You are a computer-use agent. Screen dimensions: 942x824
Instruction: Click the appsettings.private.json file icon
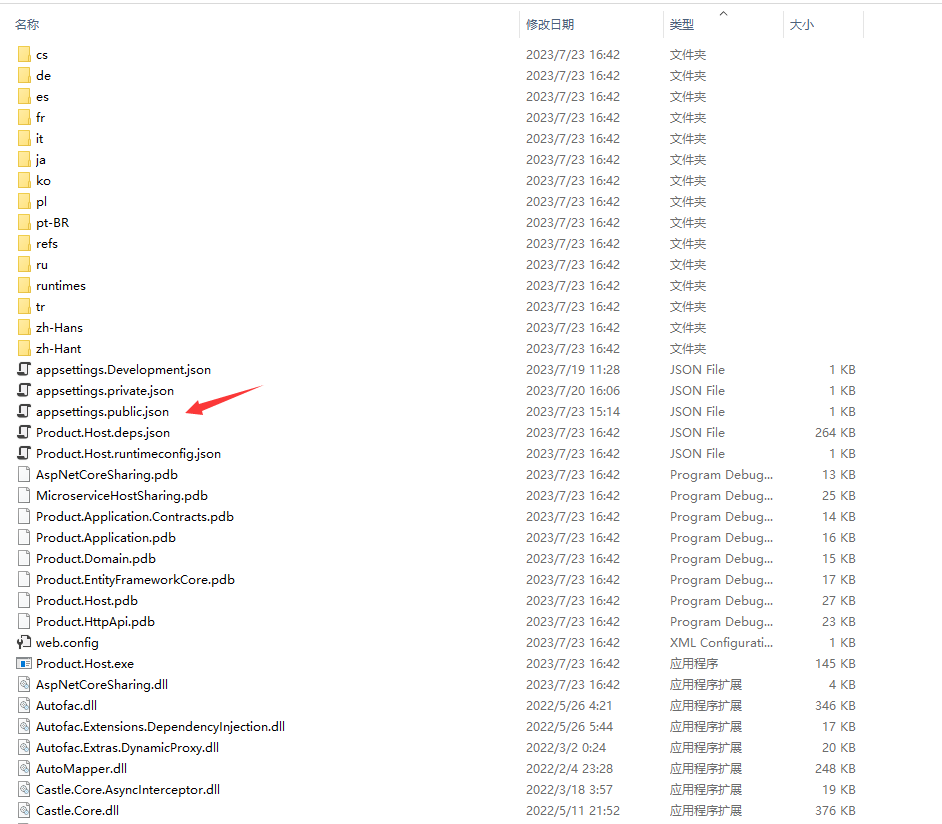[x=24, y=390]
